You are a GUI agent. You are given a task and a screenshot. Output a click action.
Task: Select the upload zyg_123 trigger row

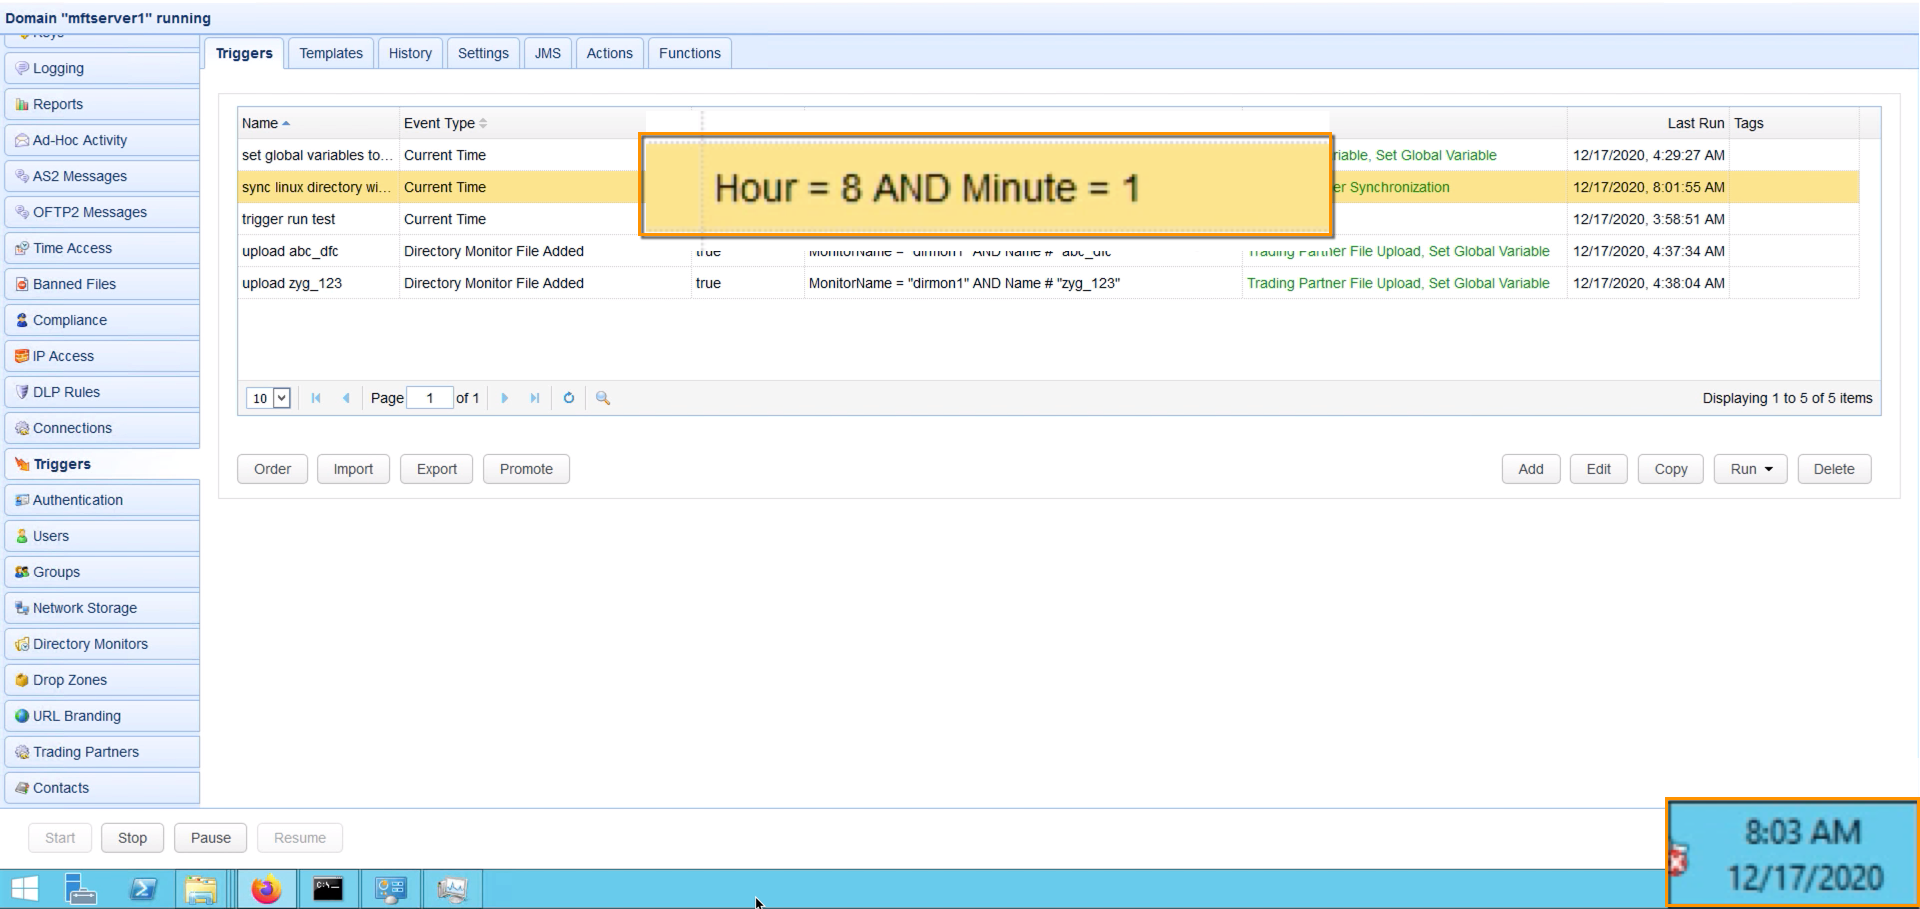tap(292, 283)
